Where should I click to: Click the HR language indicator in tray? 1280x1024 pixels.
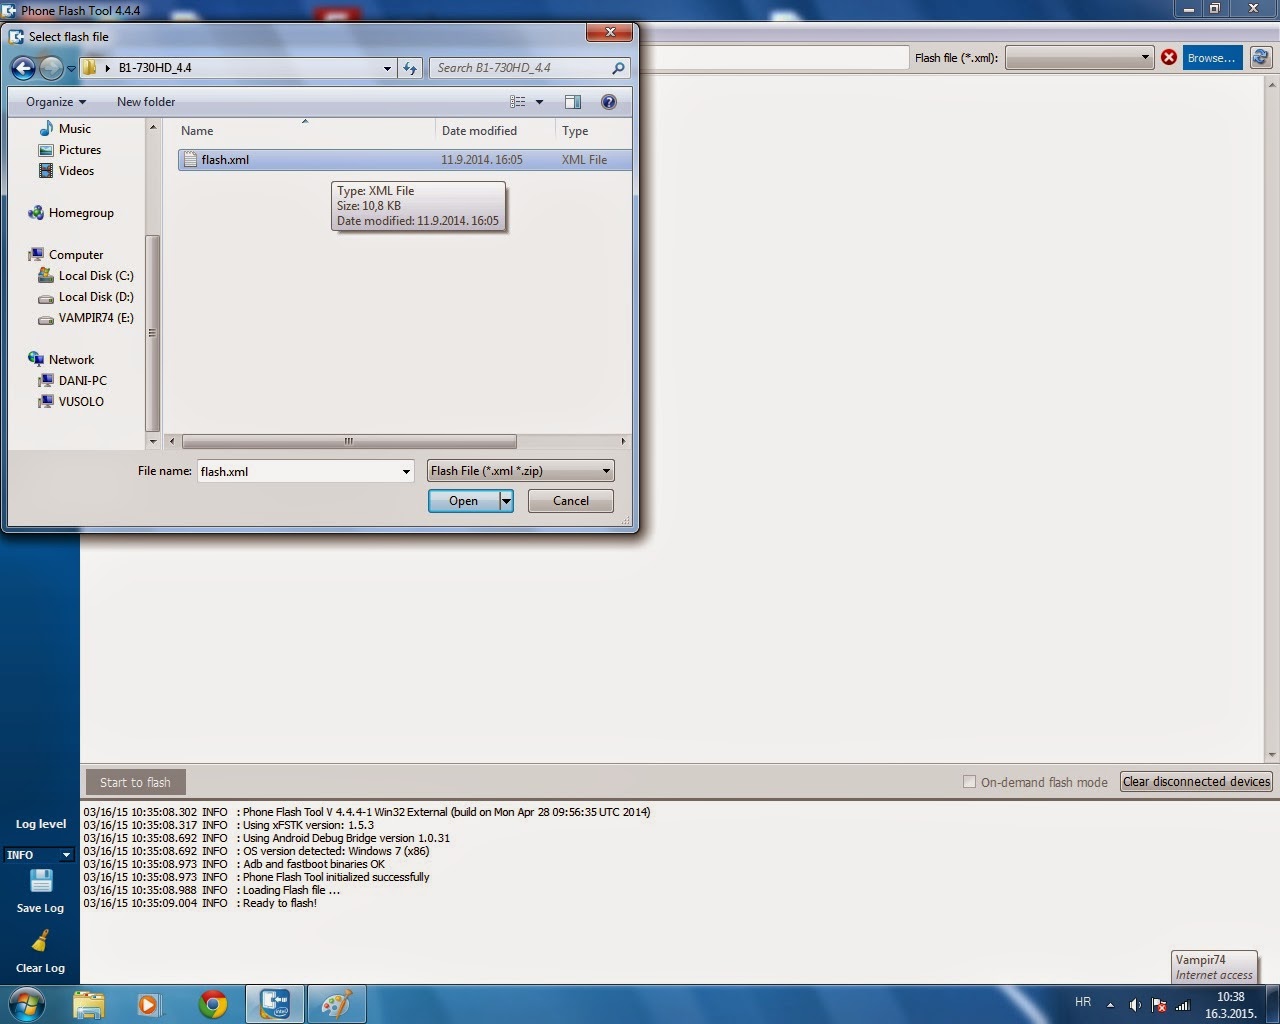click(x=1083, y=1002)
